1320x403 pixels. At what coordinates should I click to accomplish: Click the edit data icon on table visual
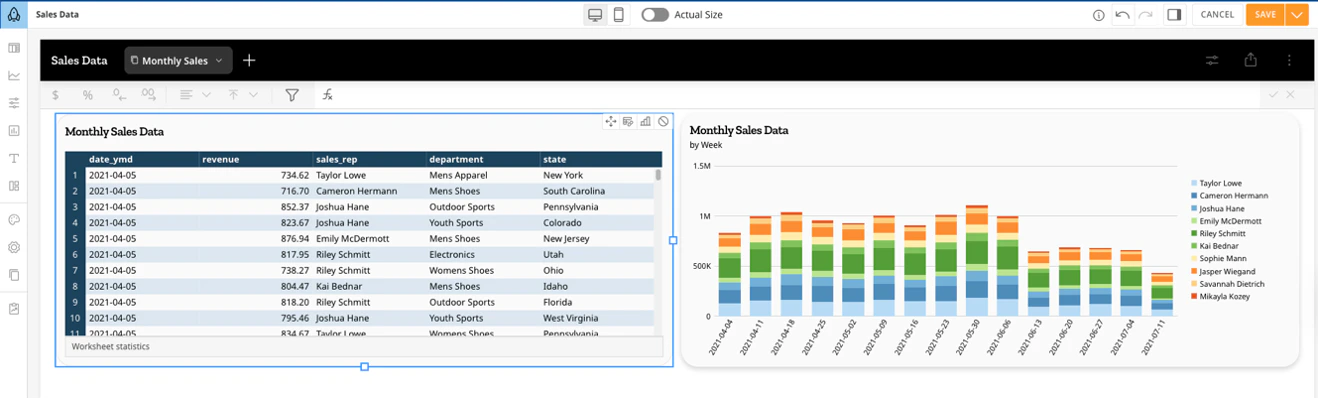[628, 121]
